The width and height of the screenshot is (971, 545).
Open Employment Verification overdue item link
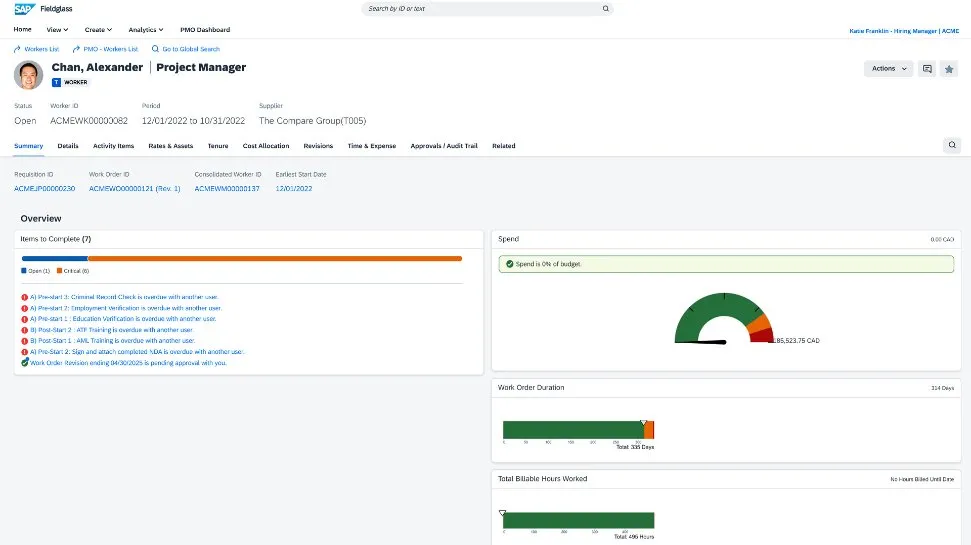coord(126,308)
